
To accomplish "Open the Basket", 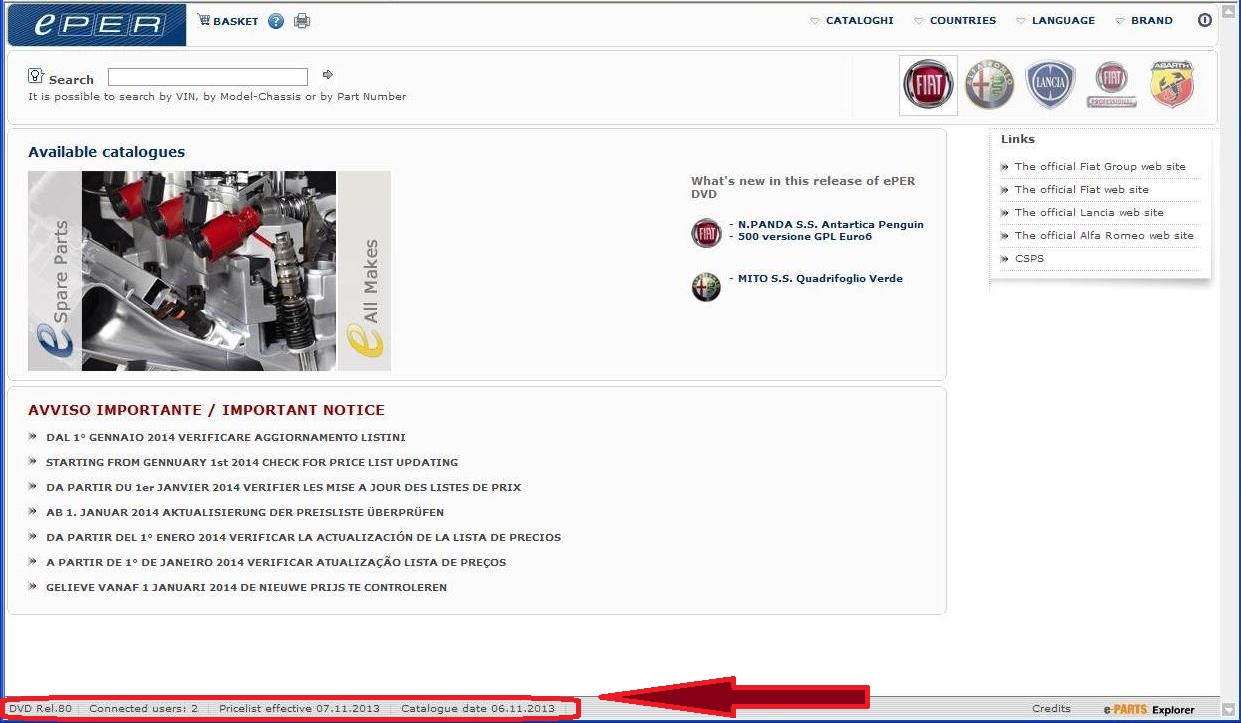I will point(228,20).
